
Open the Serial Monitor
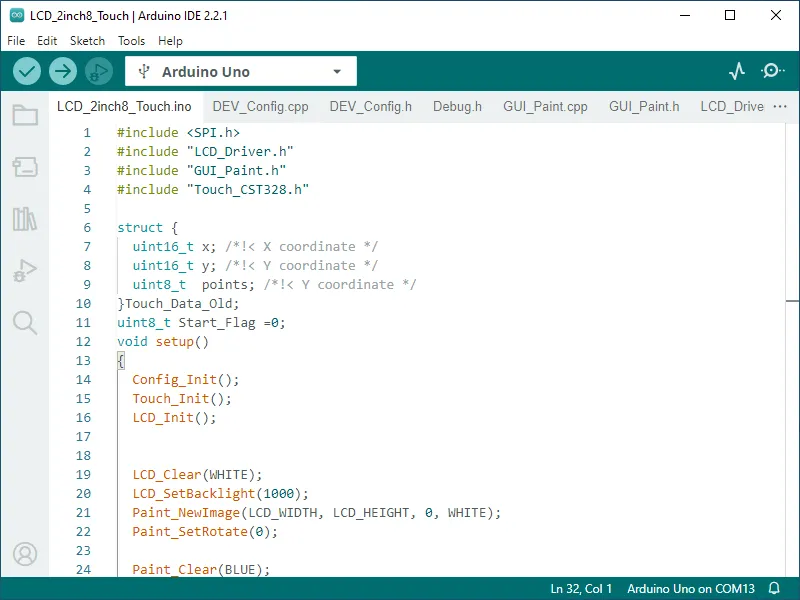coord(773,71)
